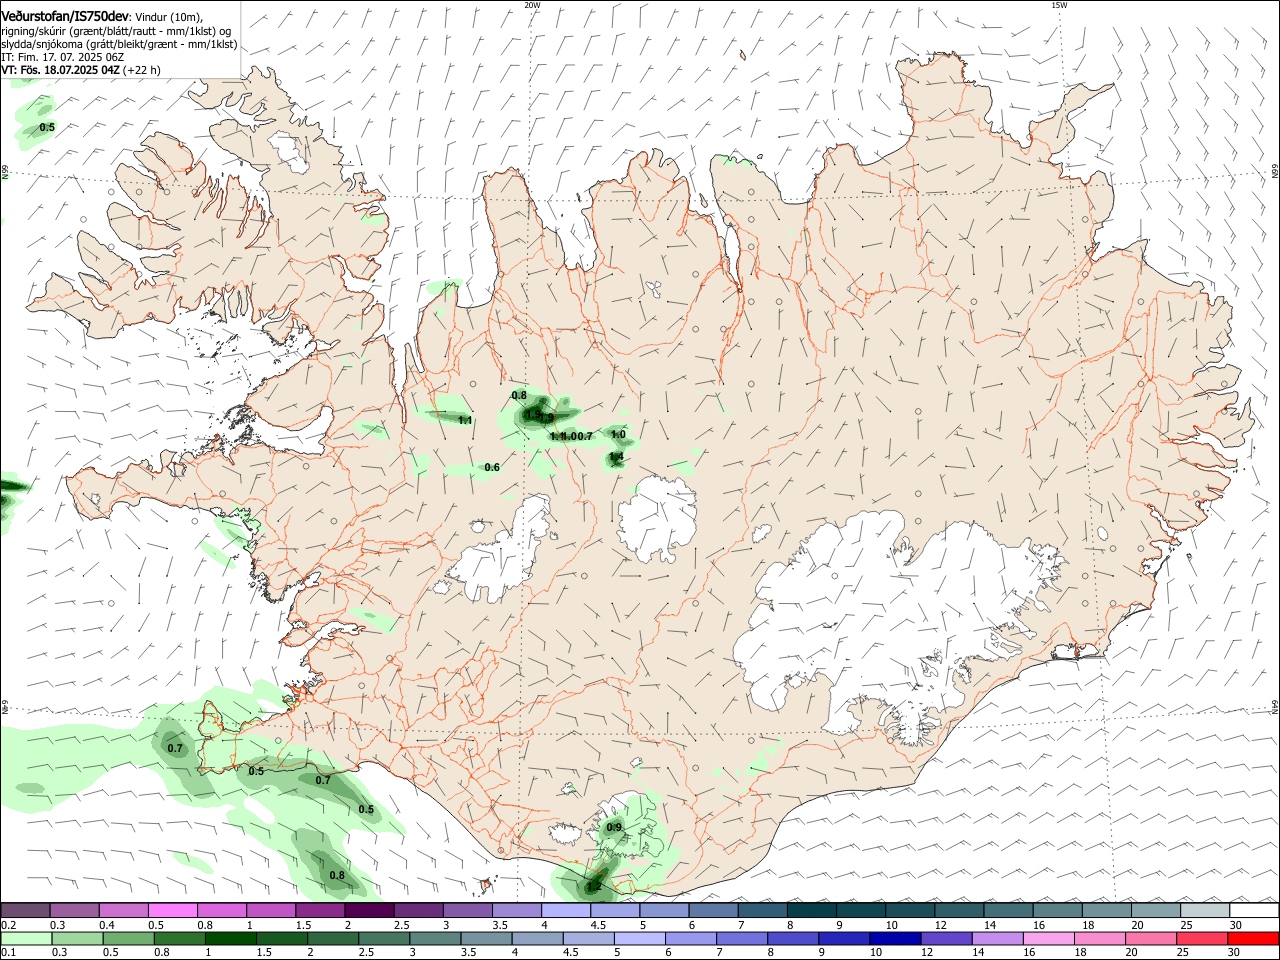The image size is (1280, 960).
Task: Click the 1.4 precipitation value north of Hofsjökull
Action: pyautogui.click(x=616, y=457)
